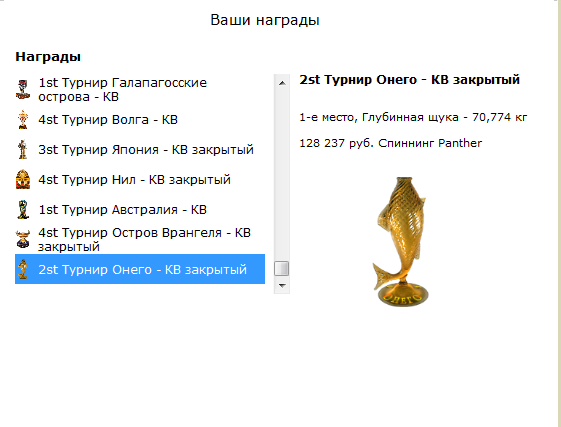Image resolution: width=561 pixels, height=427 pixels.
Task: Click the Volga tournament trophy icon
Action: [x=23, y=120]
